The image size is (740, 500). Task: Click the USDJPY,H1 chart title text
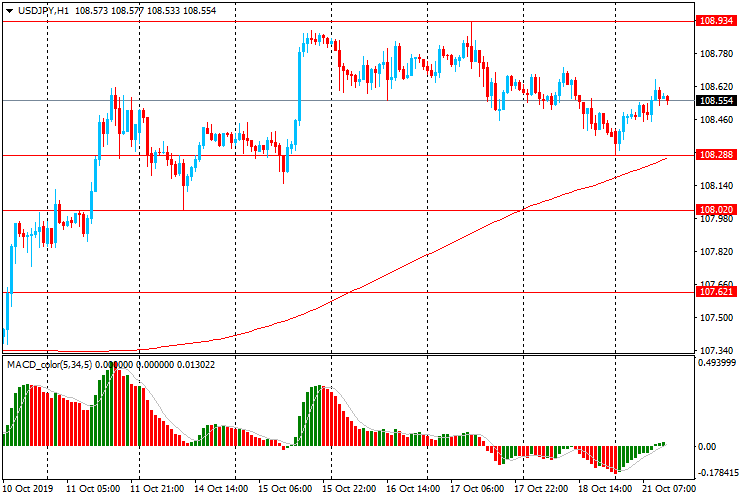43,10
